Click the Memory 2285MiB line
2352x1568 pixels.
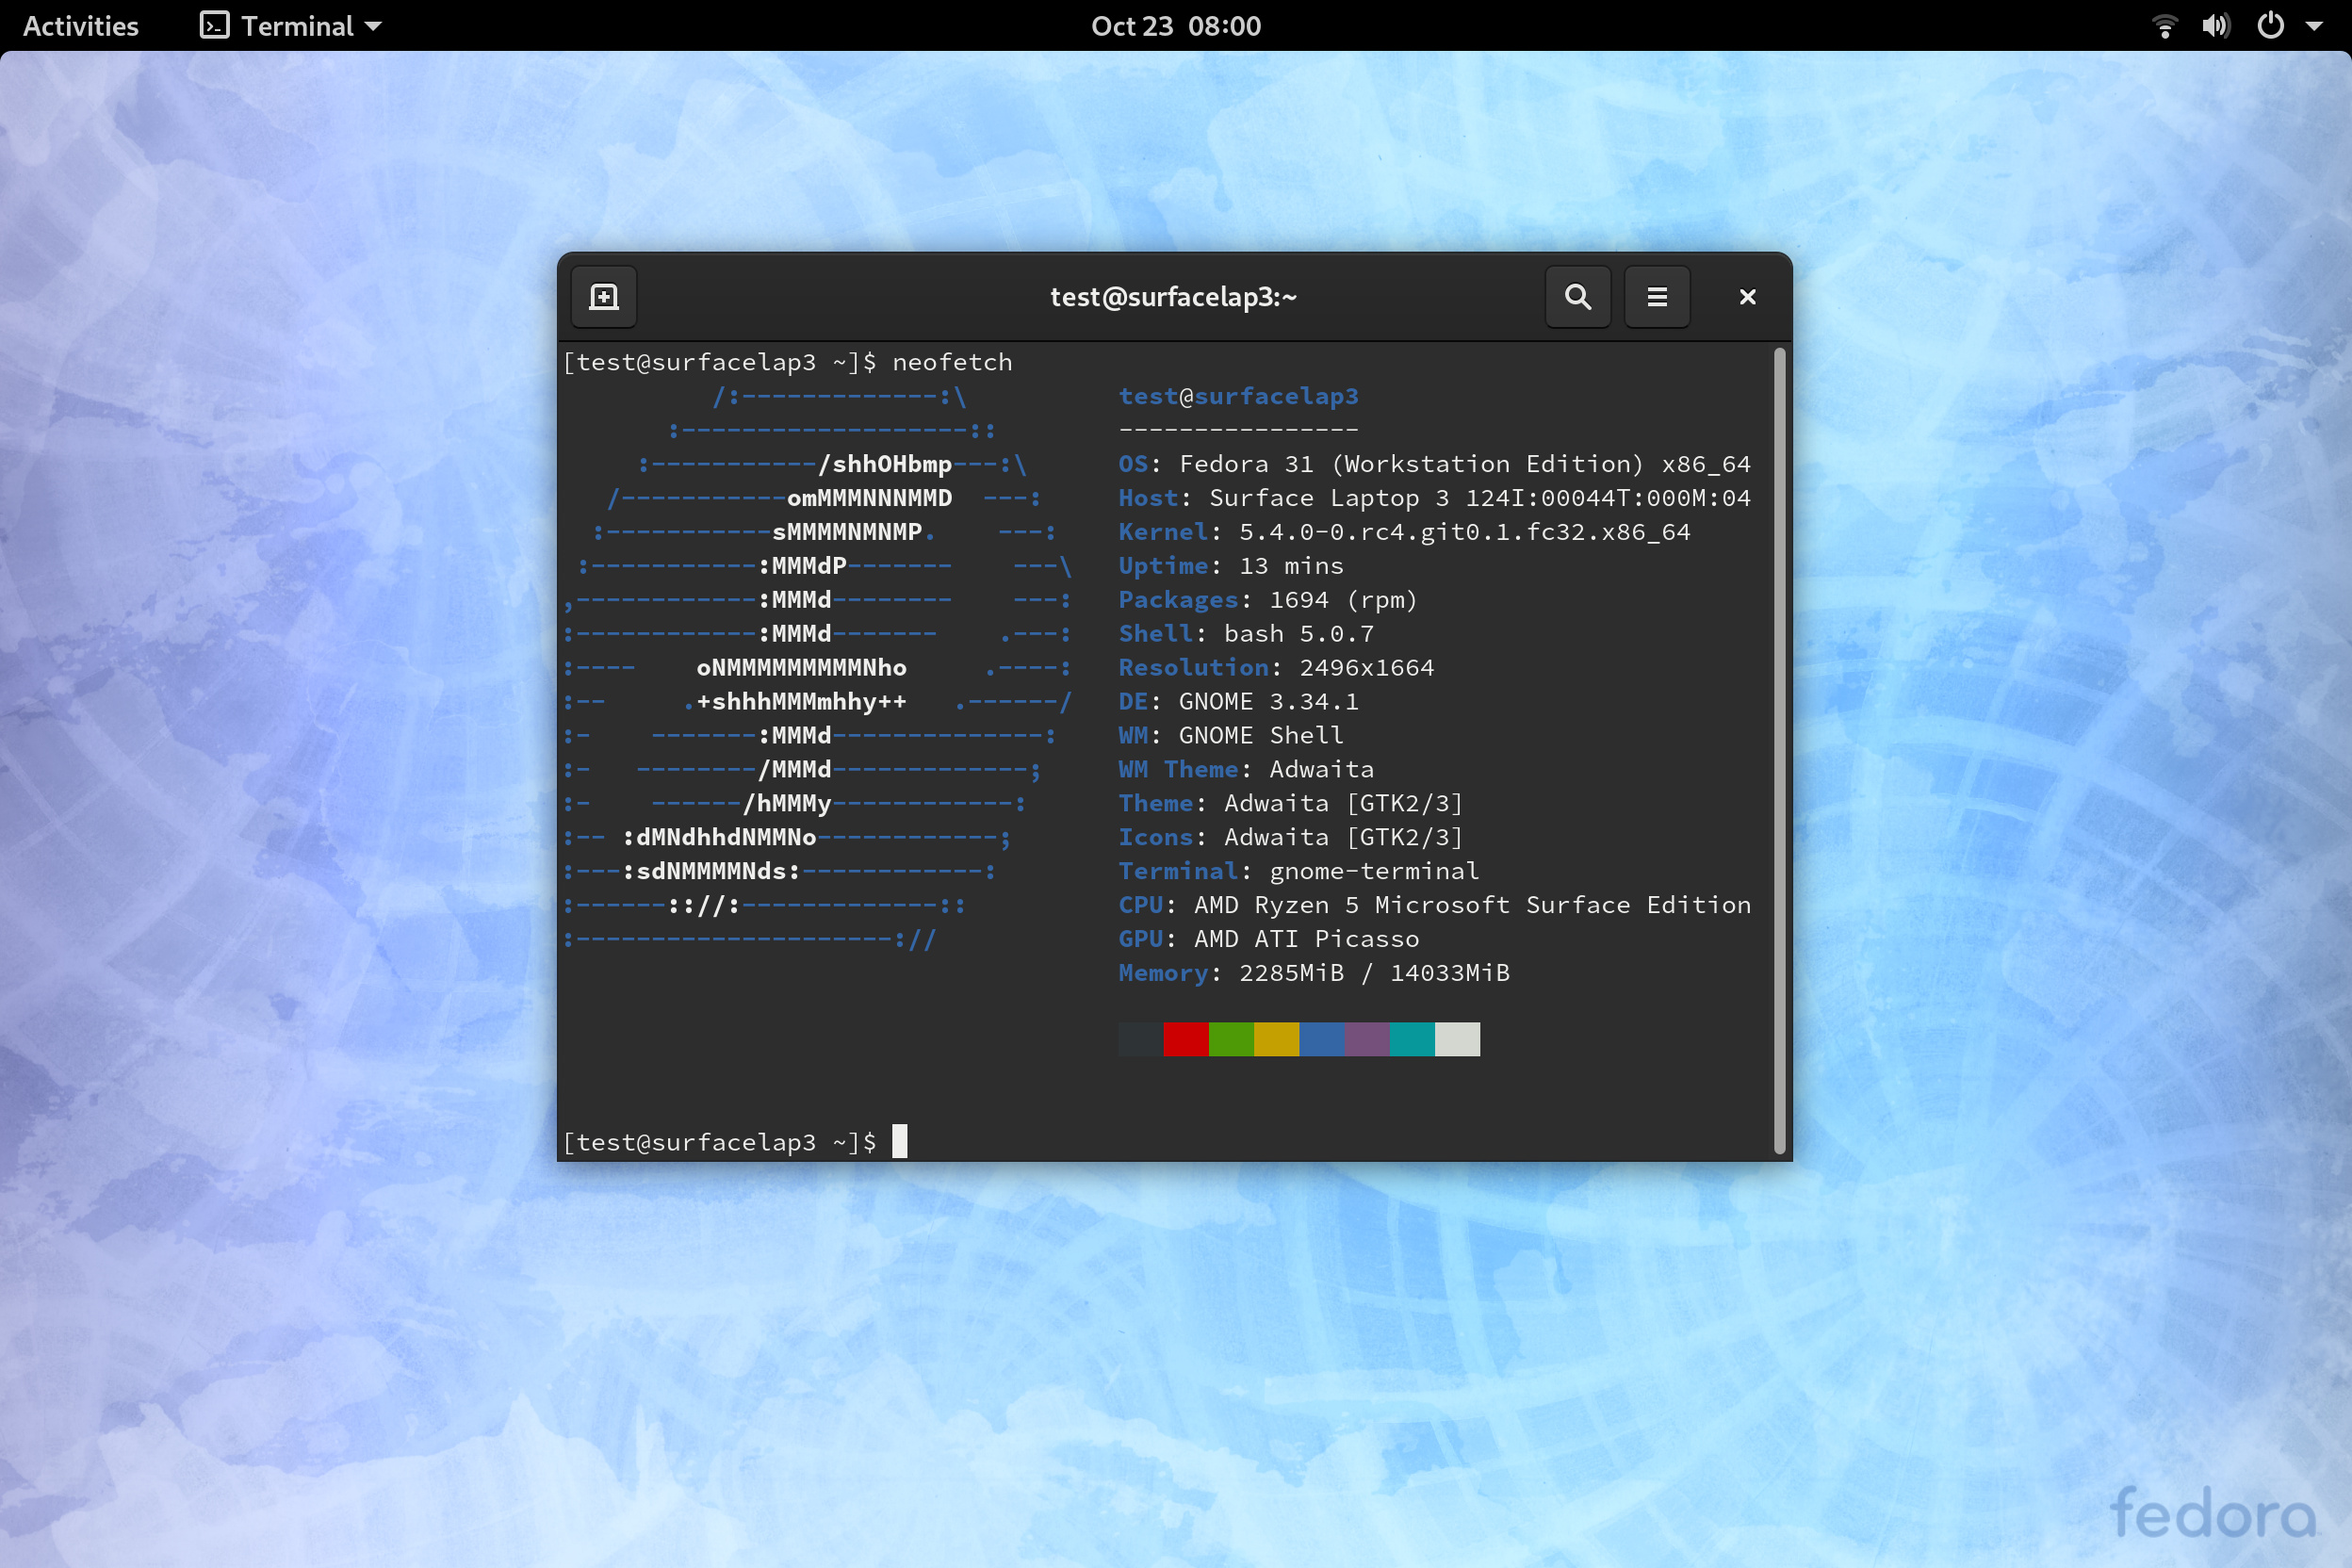pos(1314,974)
